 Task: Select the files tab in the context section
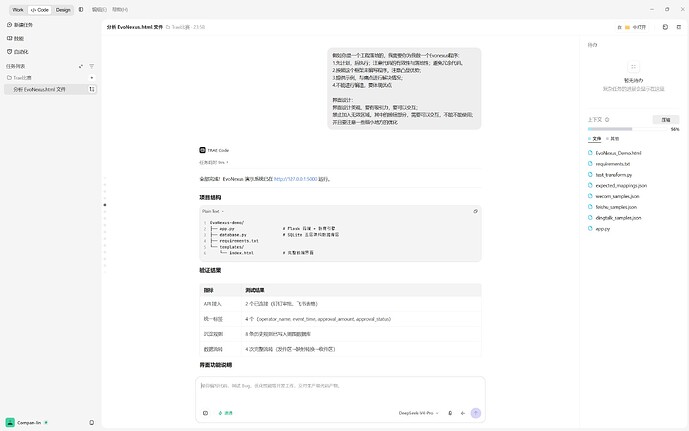coord(595,139)
